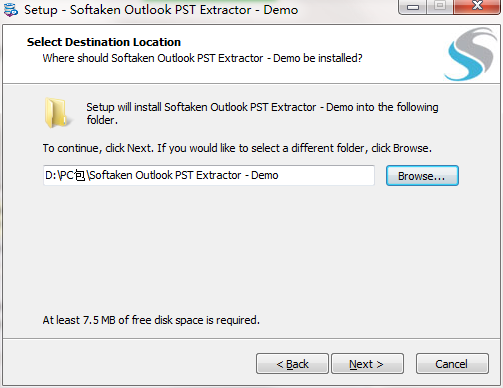The height and width of the screenshot is (388, 503).
Task: Minimize the setup window
Action: tap(413, 7)
